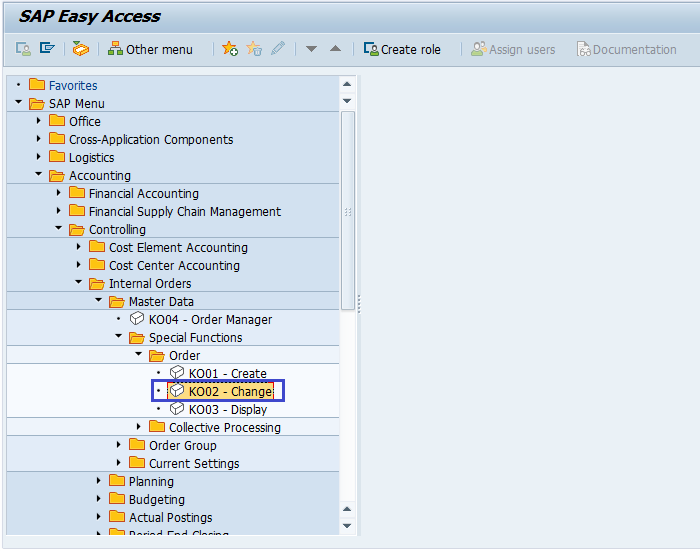Expand the Current Settings folder
The height and width of the screenshot is (552, 700).
point(118,462)
